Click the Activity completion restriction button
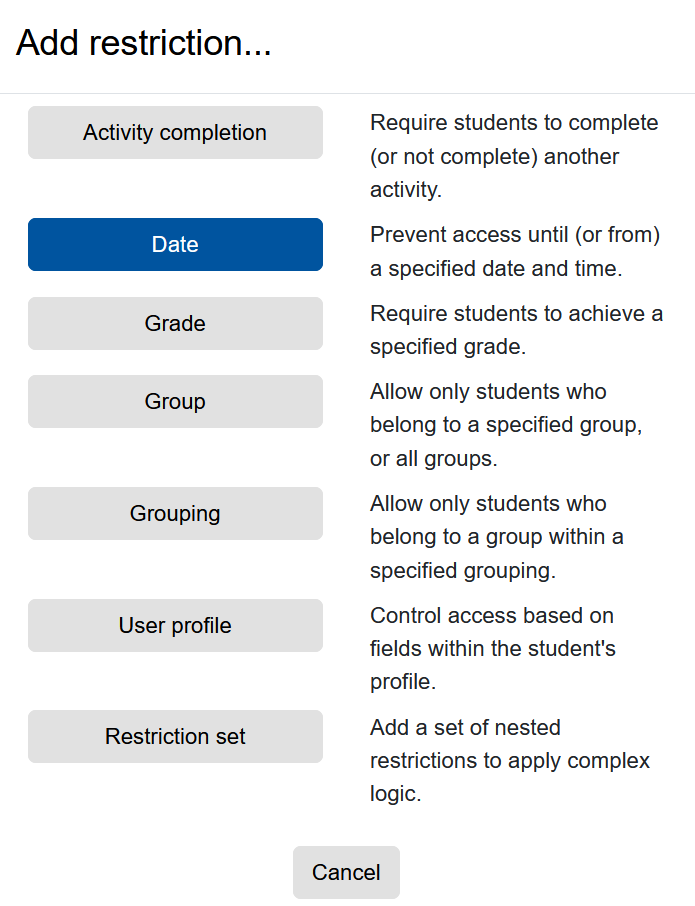This screenshot has width=695, height=906. pos(175,132)
